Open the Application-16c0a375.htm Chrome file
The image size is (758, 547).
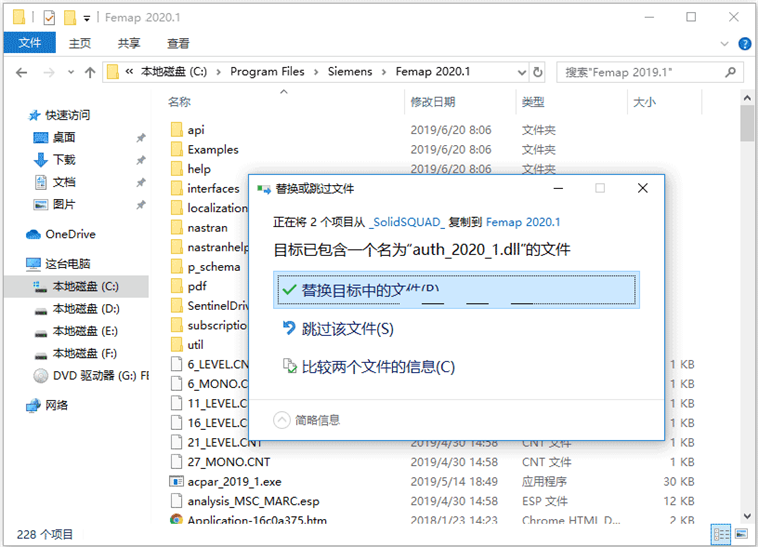click(256, 520)
